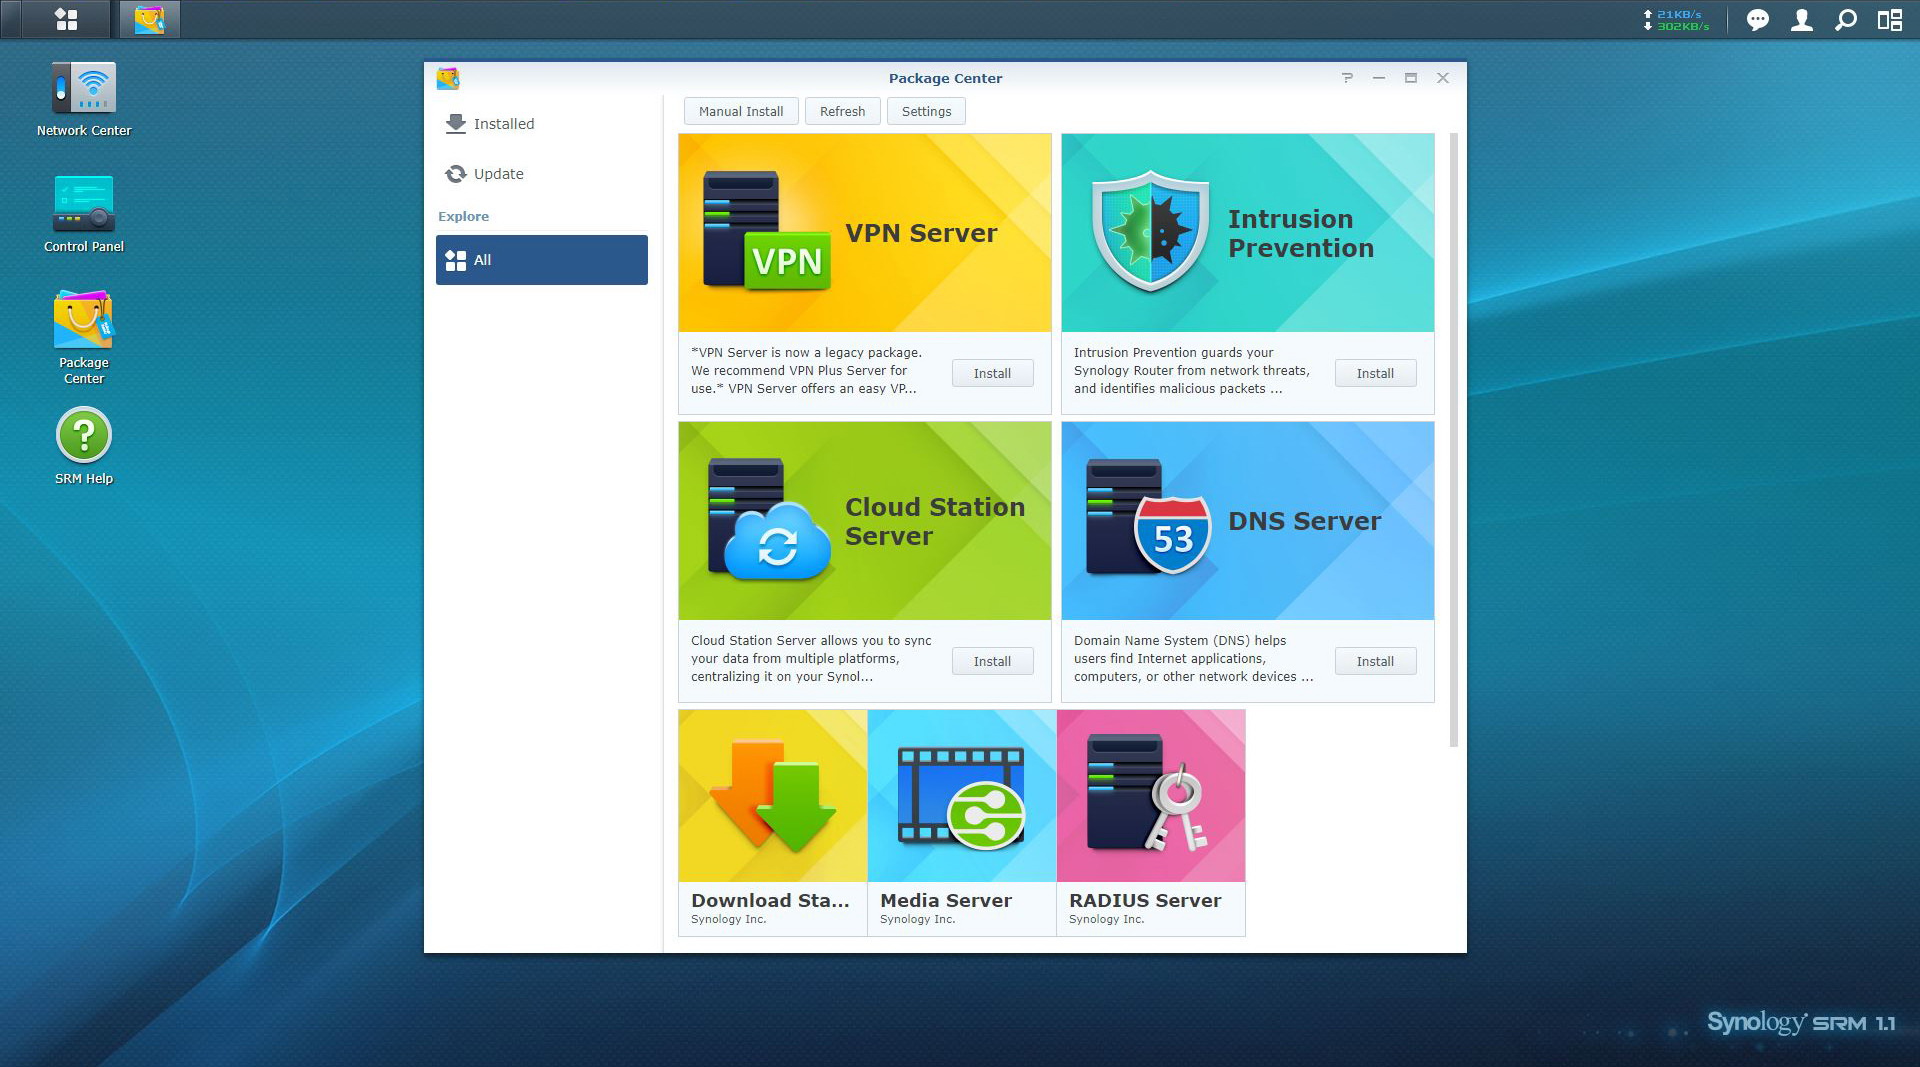1920x1067 pixels.
Task: Click the DNS Server 53 icon
Action: (x=1148, y=517)
